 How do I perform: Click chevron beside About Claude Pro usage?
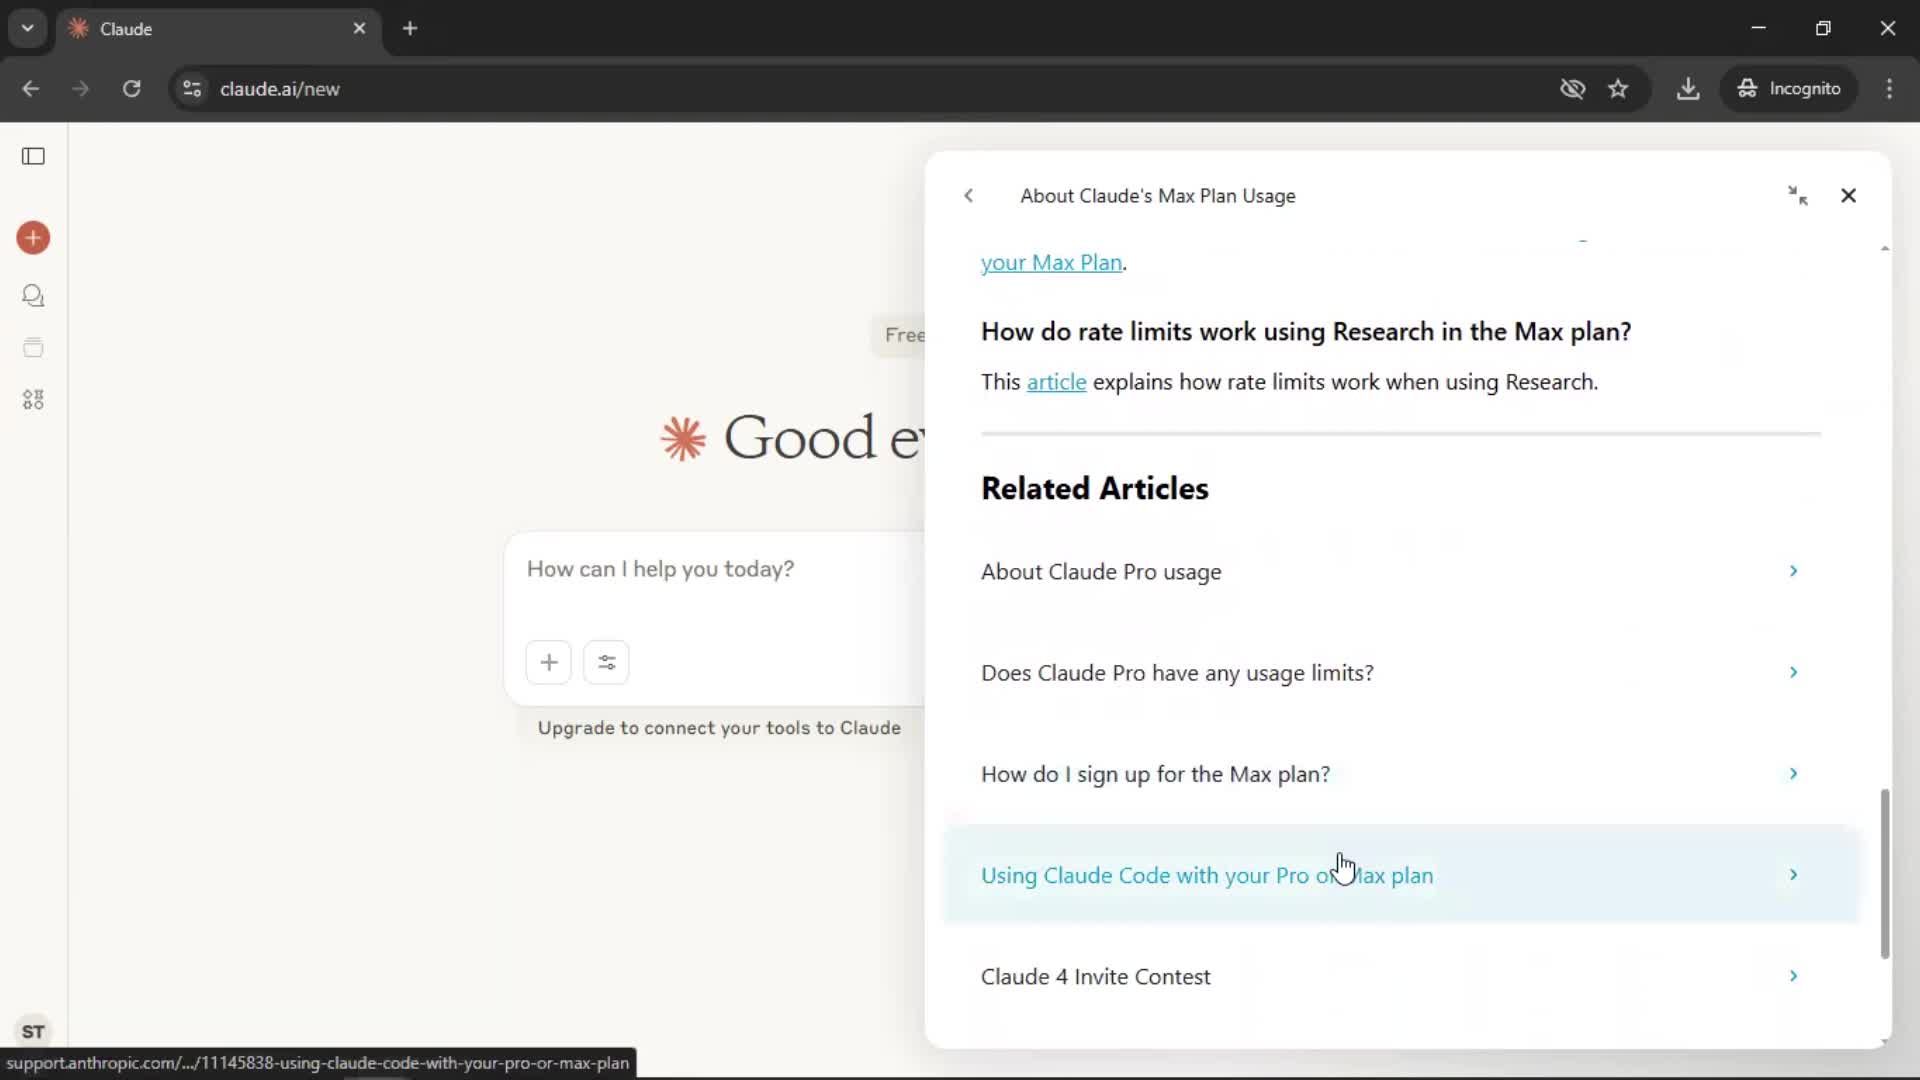[x=1793, y=571]
